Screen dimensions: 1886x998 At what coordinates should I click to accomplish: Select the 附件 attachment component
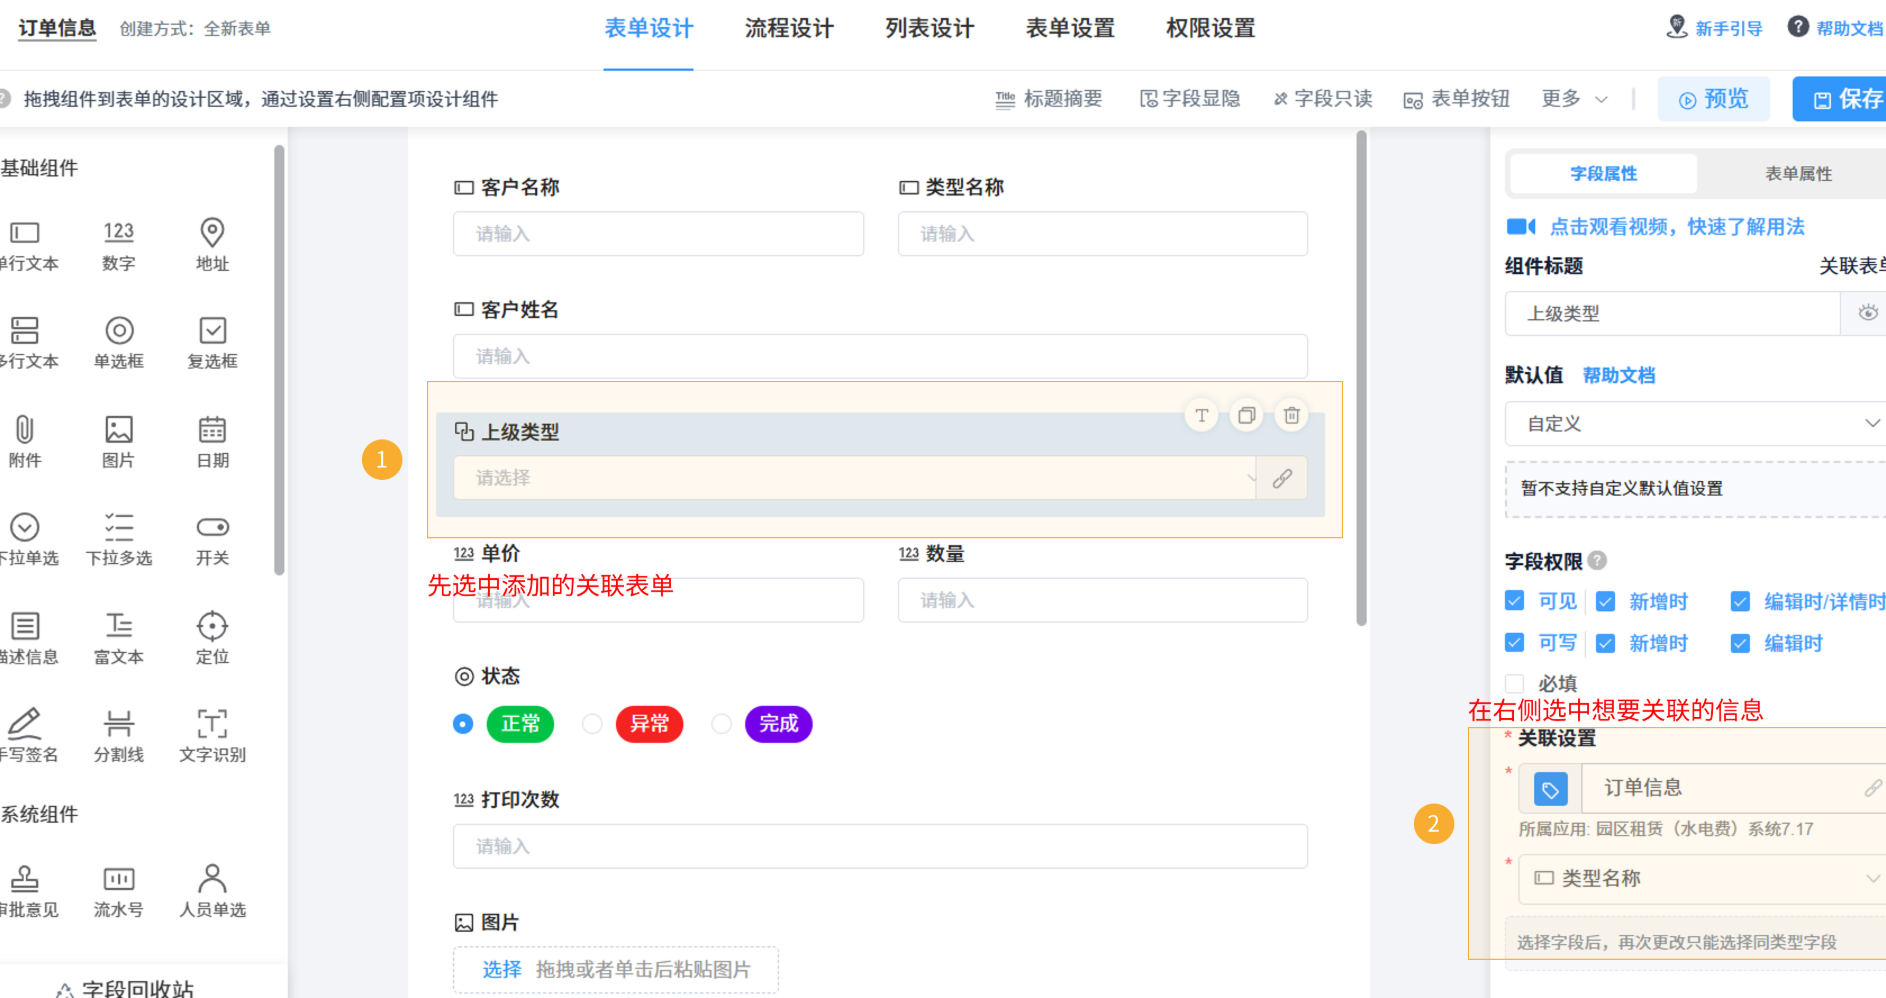click(25, 442)
